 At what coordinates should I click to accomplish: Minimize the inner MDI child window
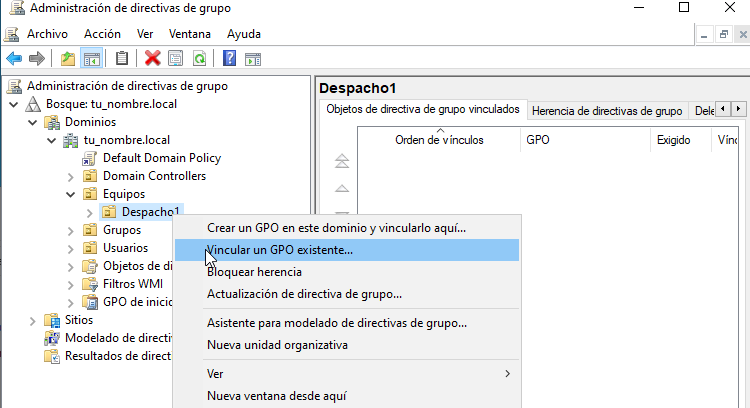click(x=704, y=34)
